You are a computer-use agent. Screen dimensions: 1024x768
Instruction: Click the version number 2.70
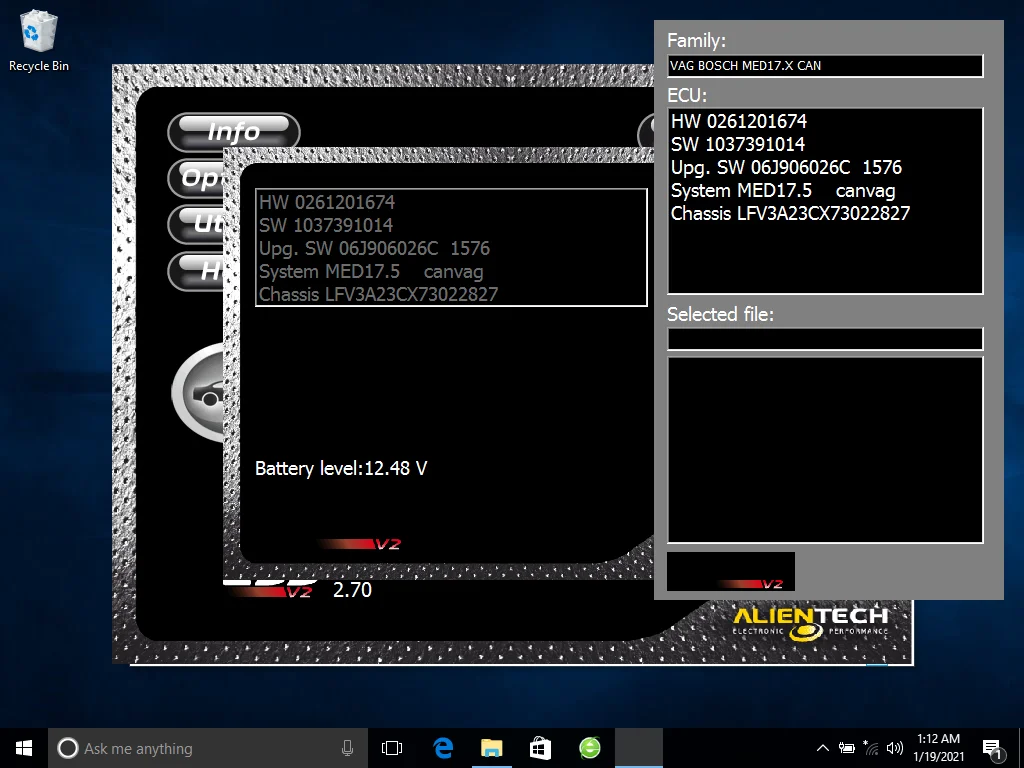click(x=352, y=590)
